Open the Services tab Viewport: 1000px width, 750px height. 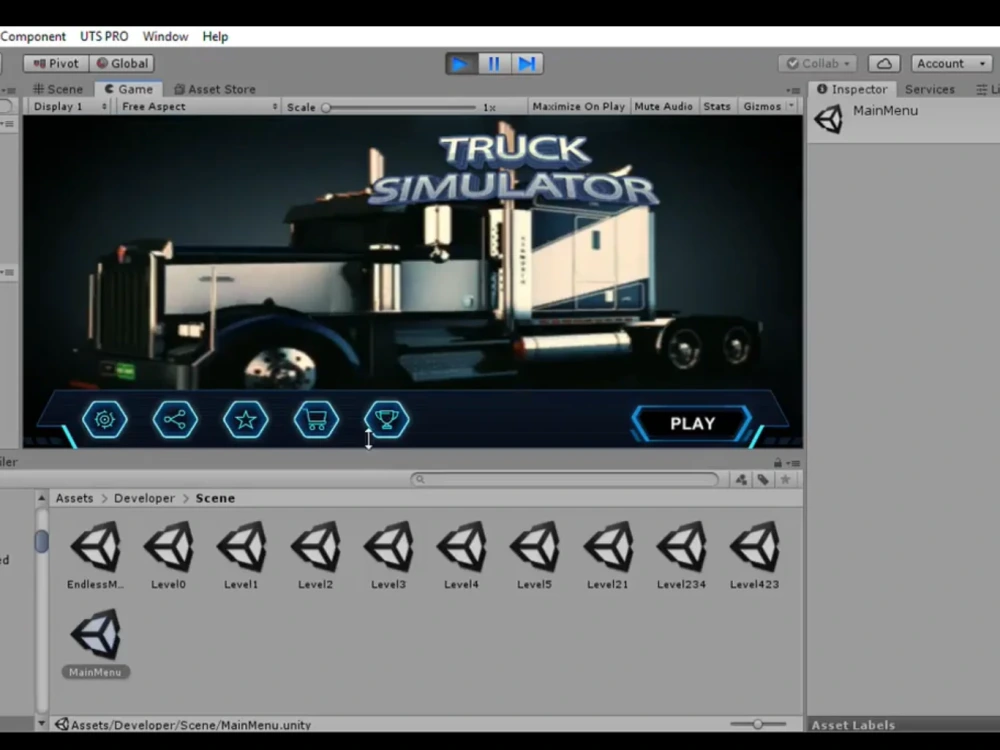[x=930, y=89]
